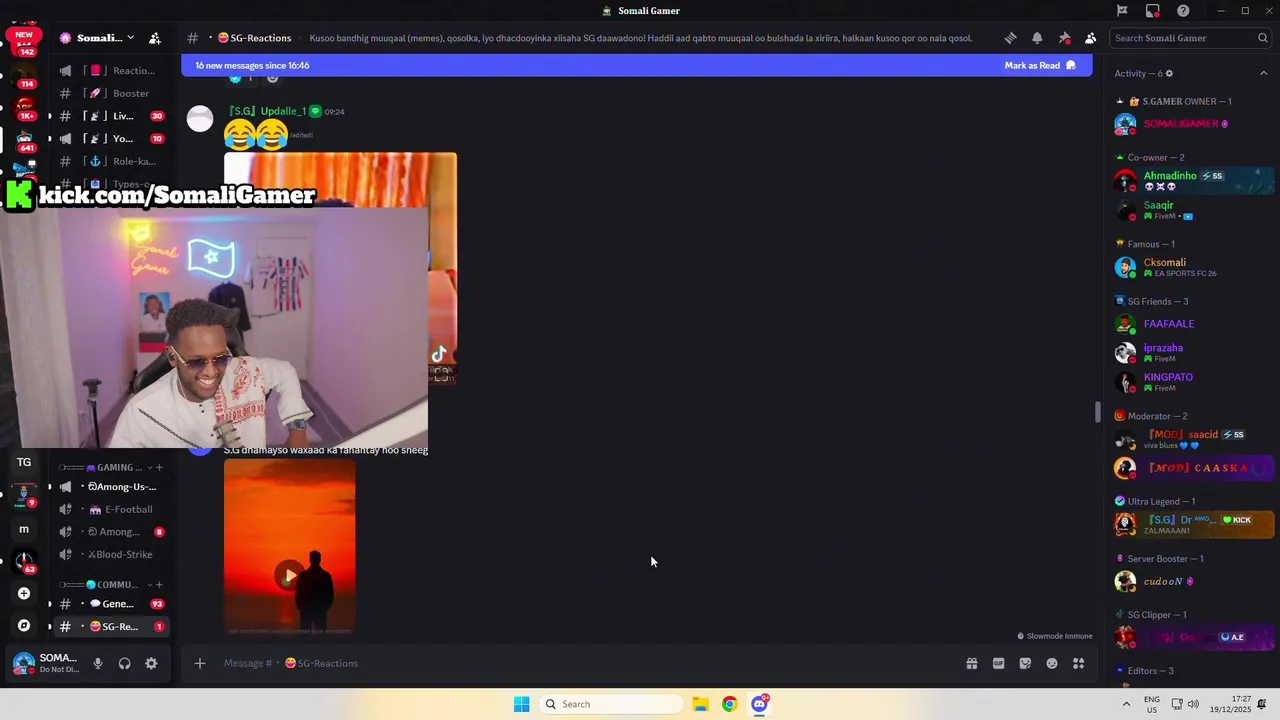Viewport: 1280px width, 720px height.
Task: Open member SOMALIGAMER in member list
Action: [x=1193, y=124]
